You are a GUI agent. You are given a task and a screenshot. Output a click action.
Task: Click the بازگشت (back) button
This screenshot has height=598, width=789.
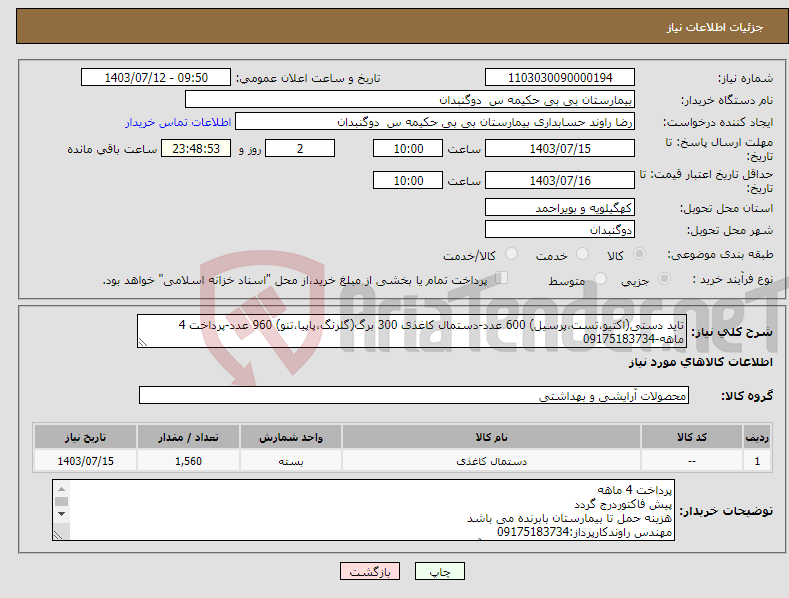370,571
